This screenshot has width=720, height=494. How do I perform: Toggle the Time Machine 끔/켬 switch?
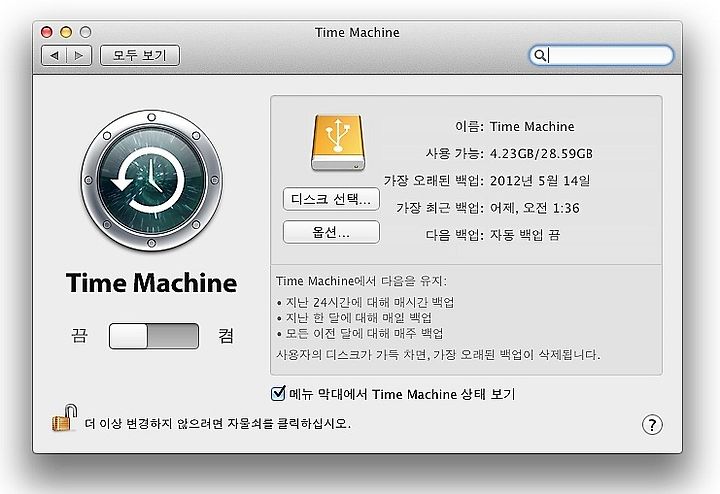pos(154,336)
